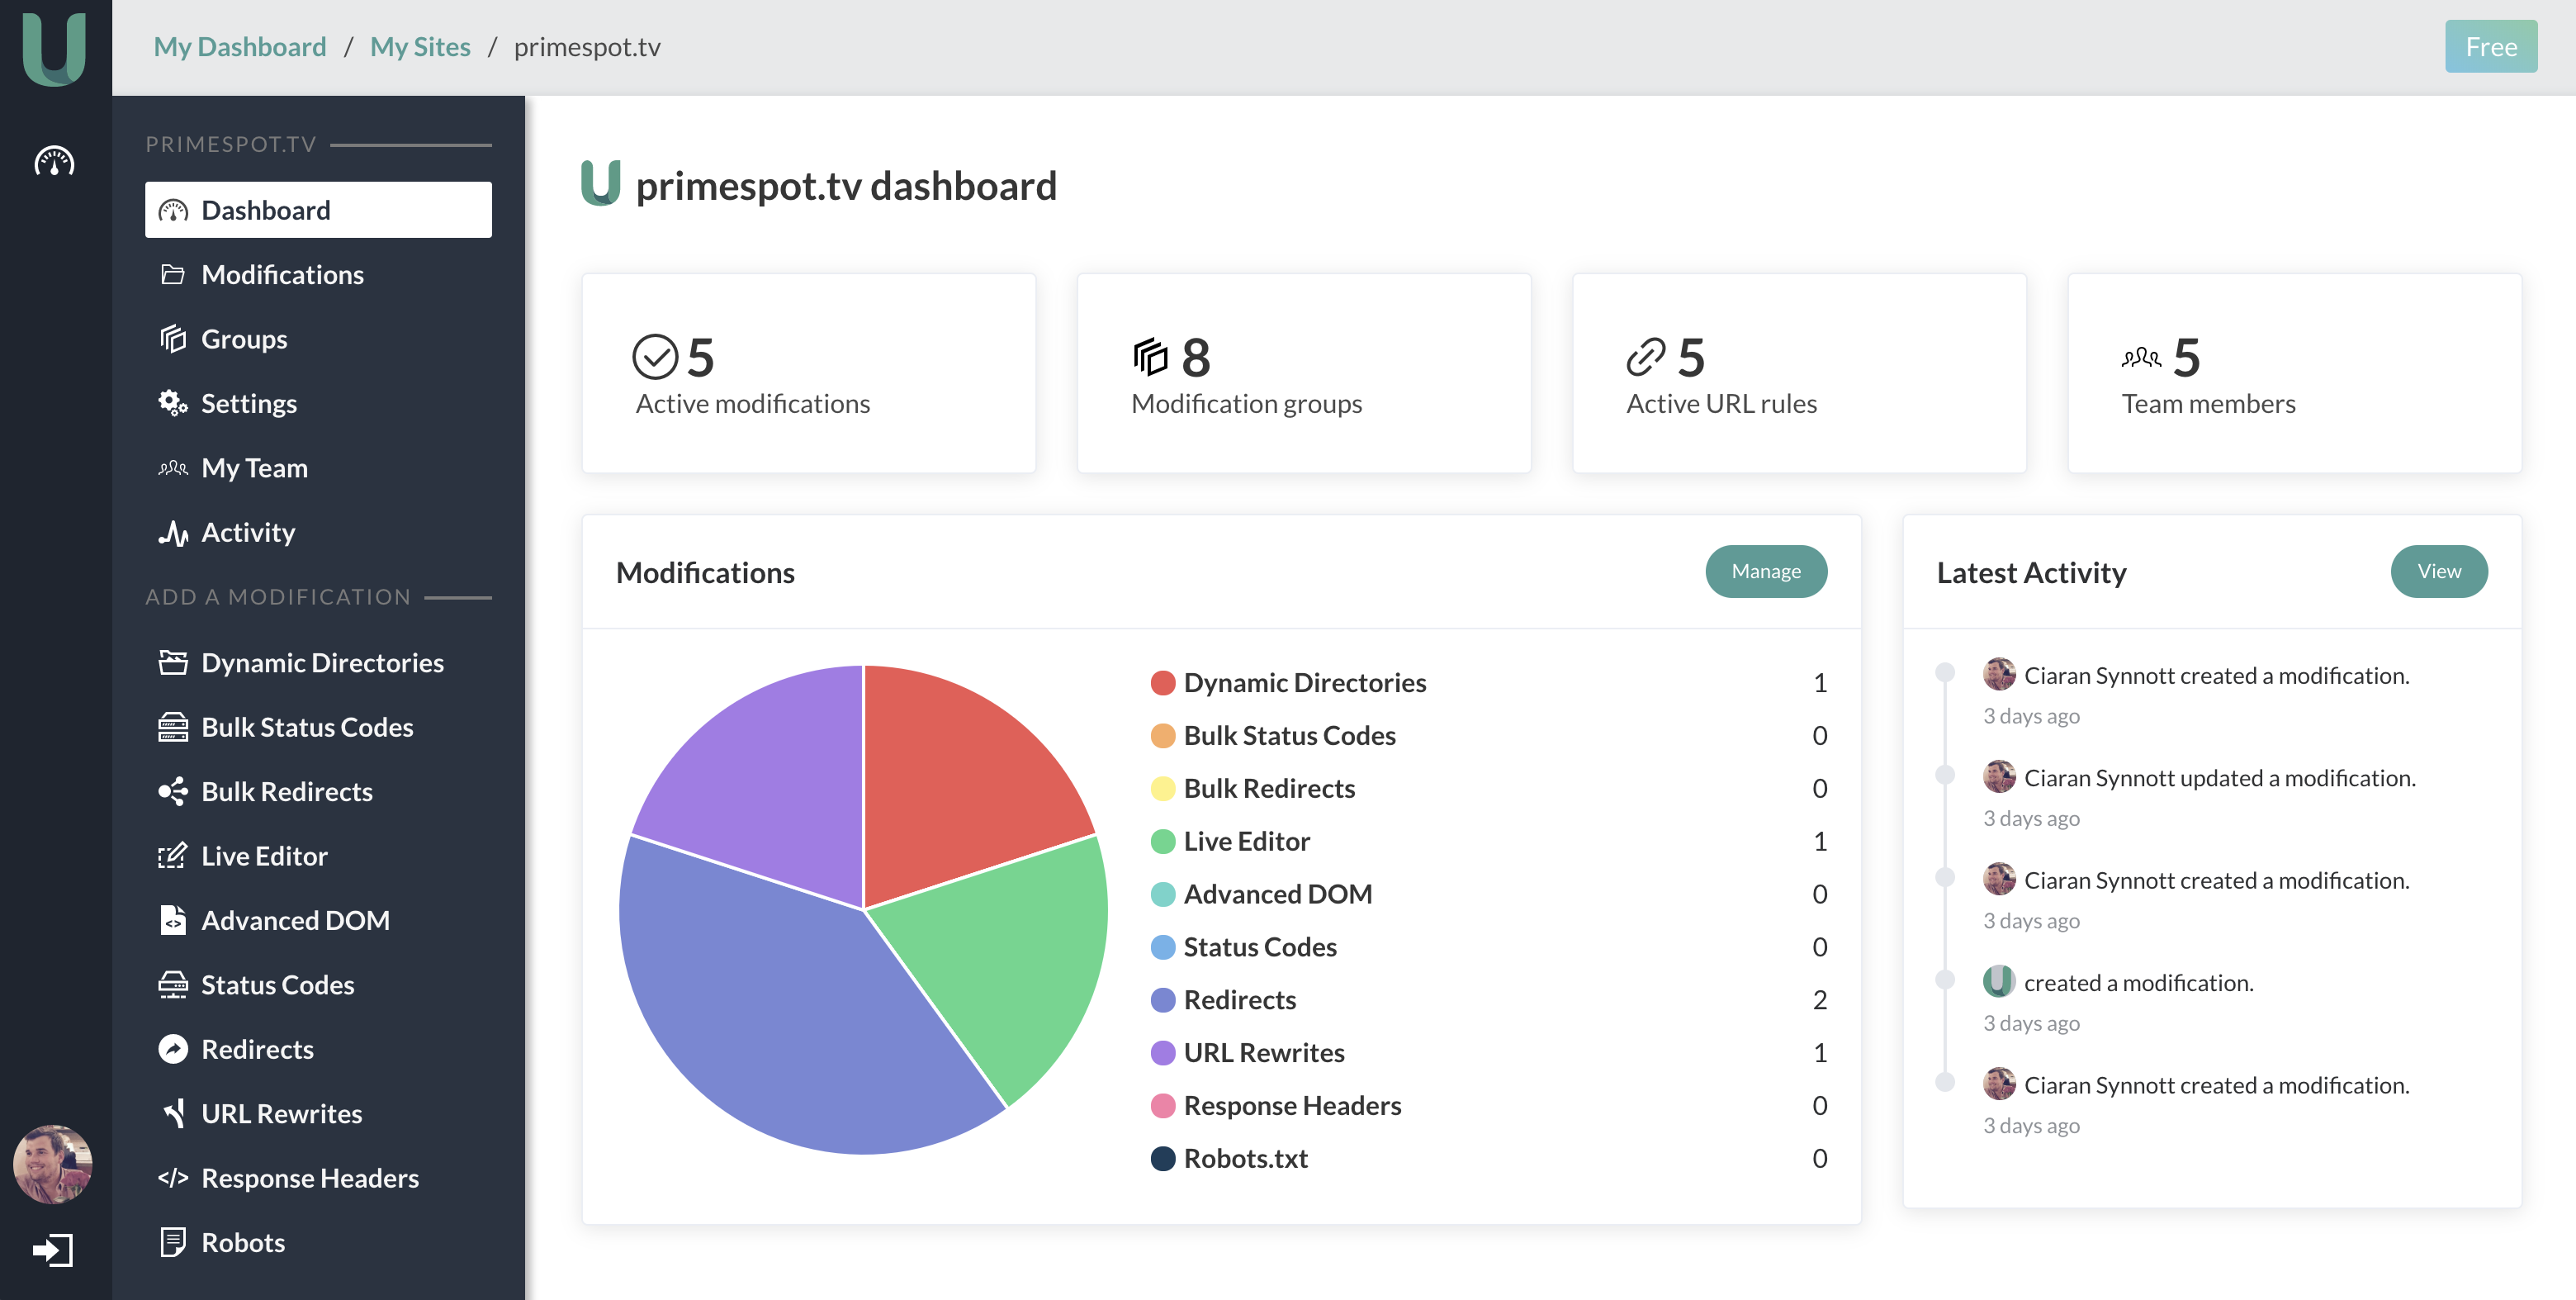Click the link chain icon on Active URL rules

(1646, 357)
